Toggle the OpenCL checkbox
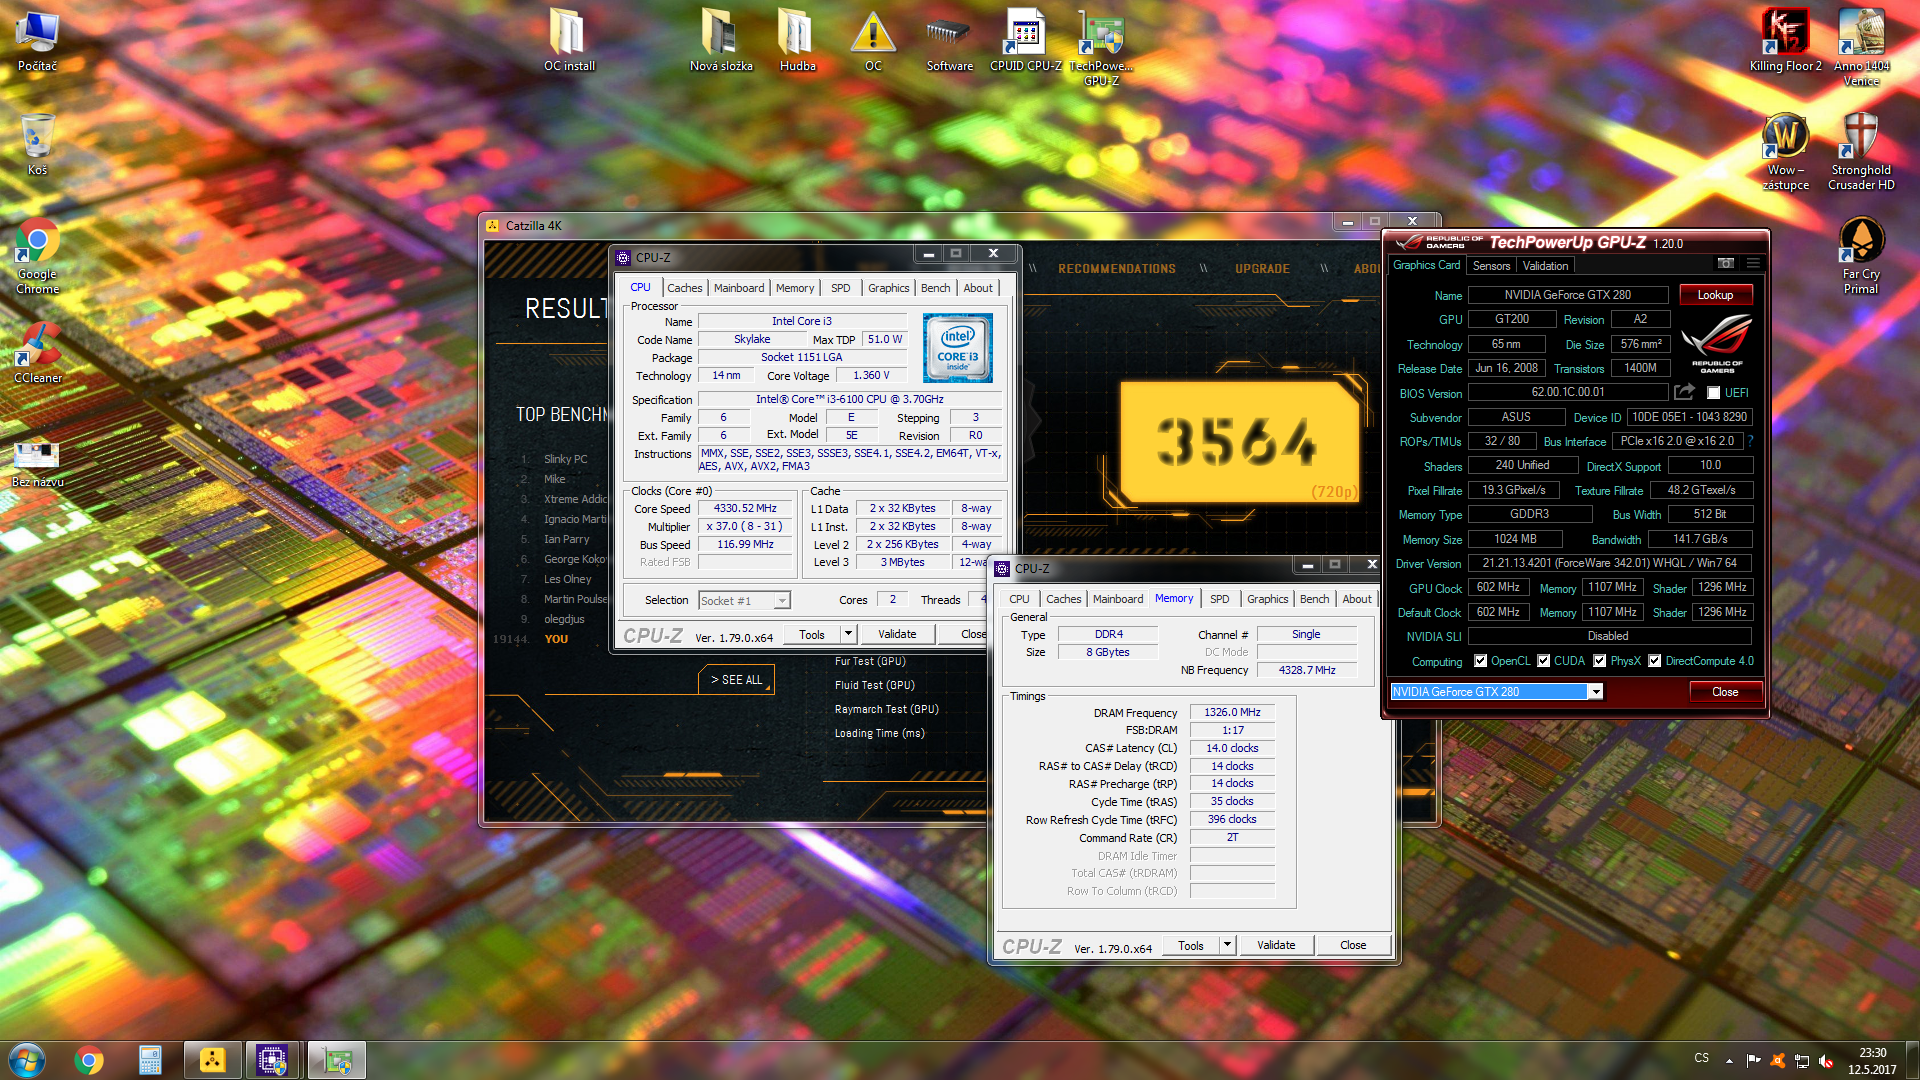This screenshot has width=1920, height=1080. [x=1480, y=661]
